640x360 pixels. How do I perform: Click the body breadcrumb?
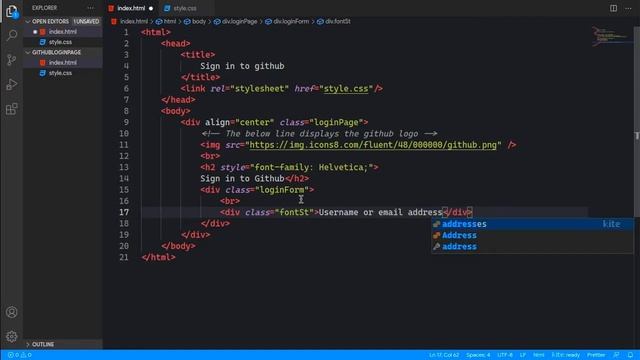pos(199,21)
